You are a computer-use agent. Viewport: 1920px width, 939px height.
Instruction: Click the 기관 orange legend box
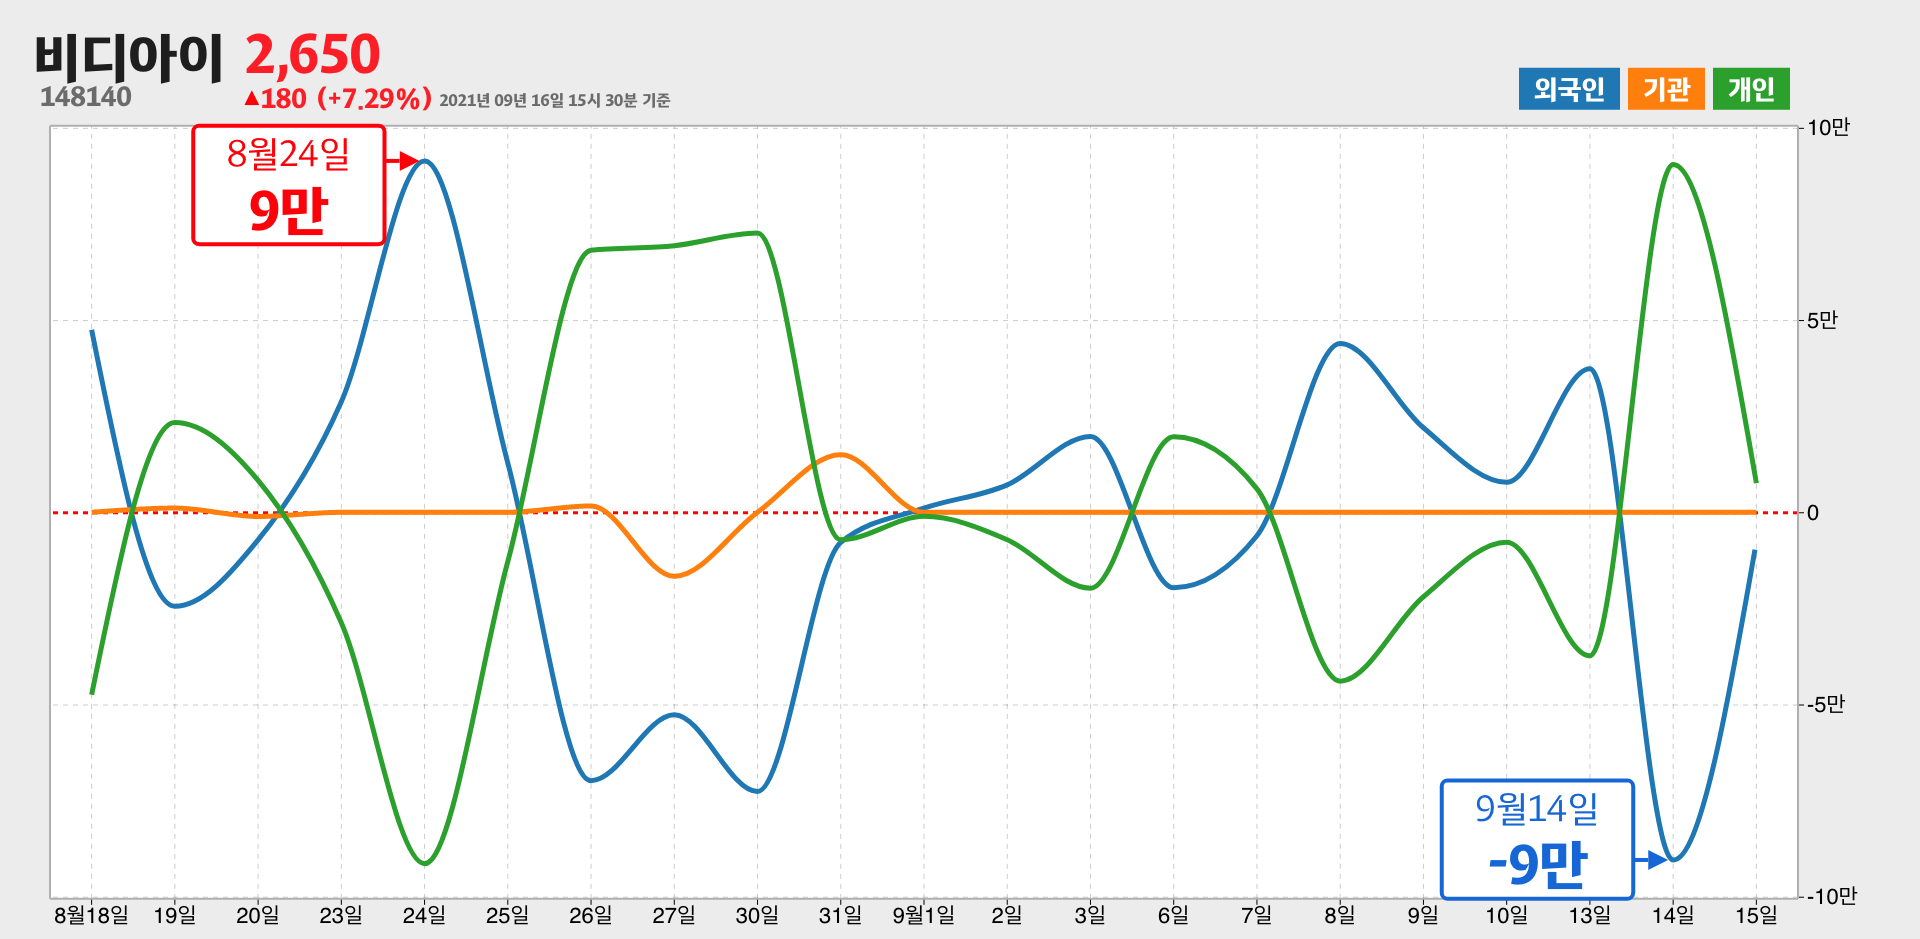pyautogui.click(x=1666, y=89)
